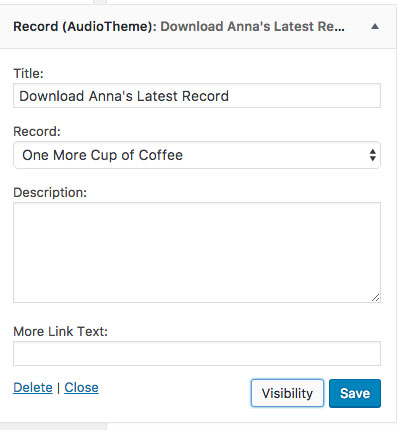The height and width of the screenshot is (430, 403).
Task: Click the up-down arrows on the Record select
Action: [x=372, y=155]
